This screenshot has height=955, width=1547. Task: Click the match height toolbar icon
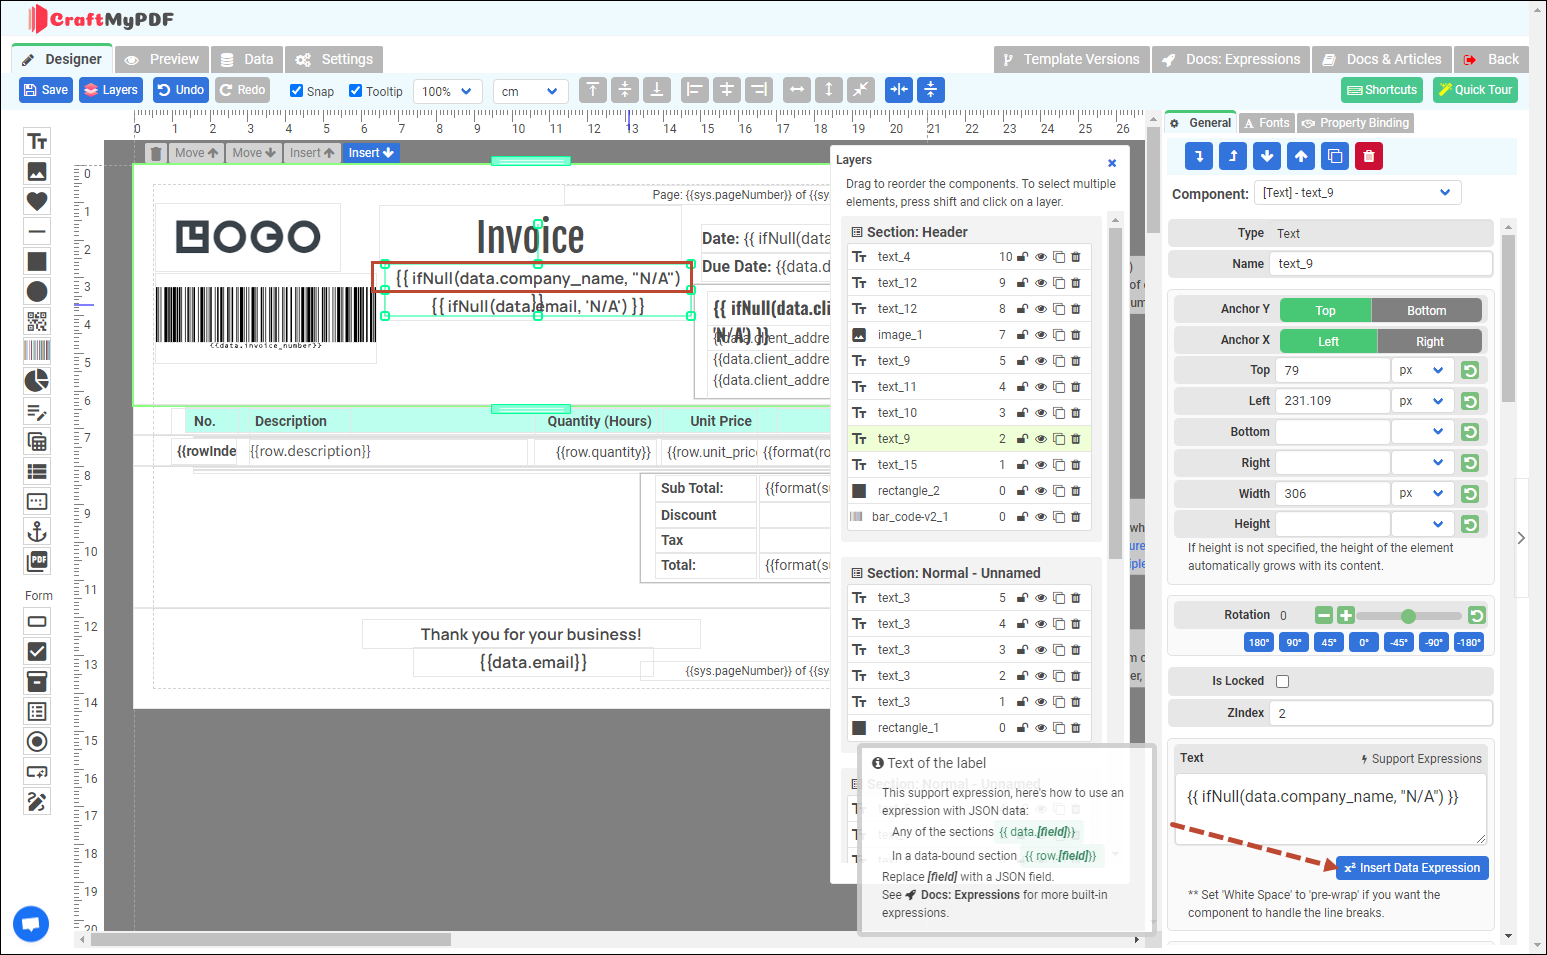click(x=829, y=90)
